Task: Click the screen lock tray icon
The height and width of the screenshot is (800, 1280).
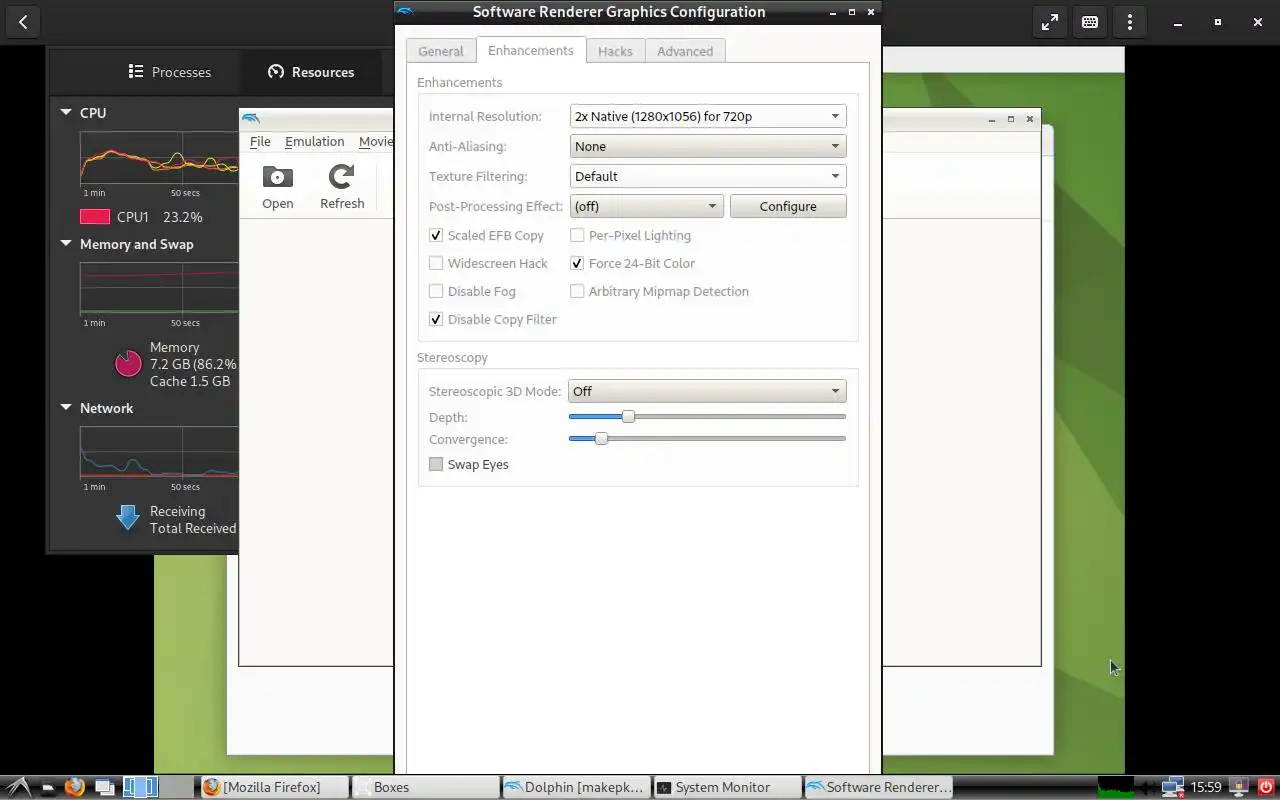Action: [x=1240, y=787]
